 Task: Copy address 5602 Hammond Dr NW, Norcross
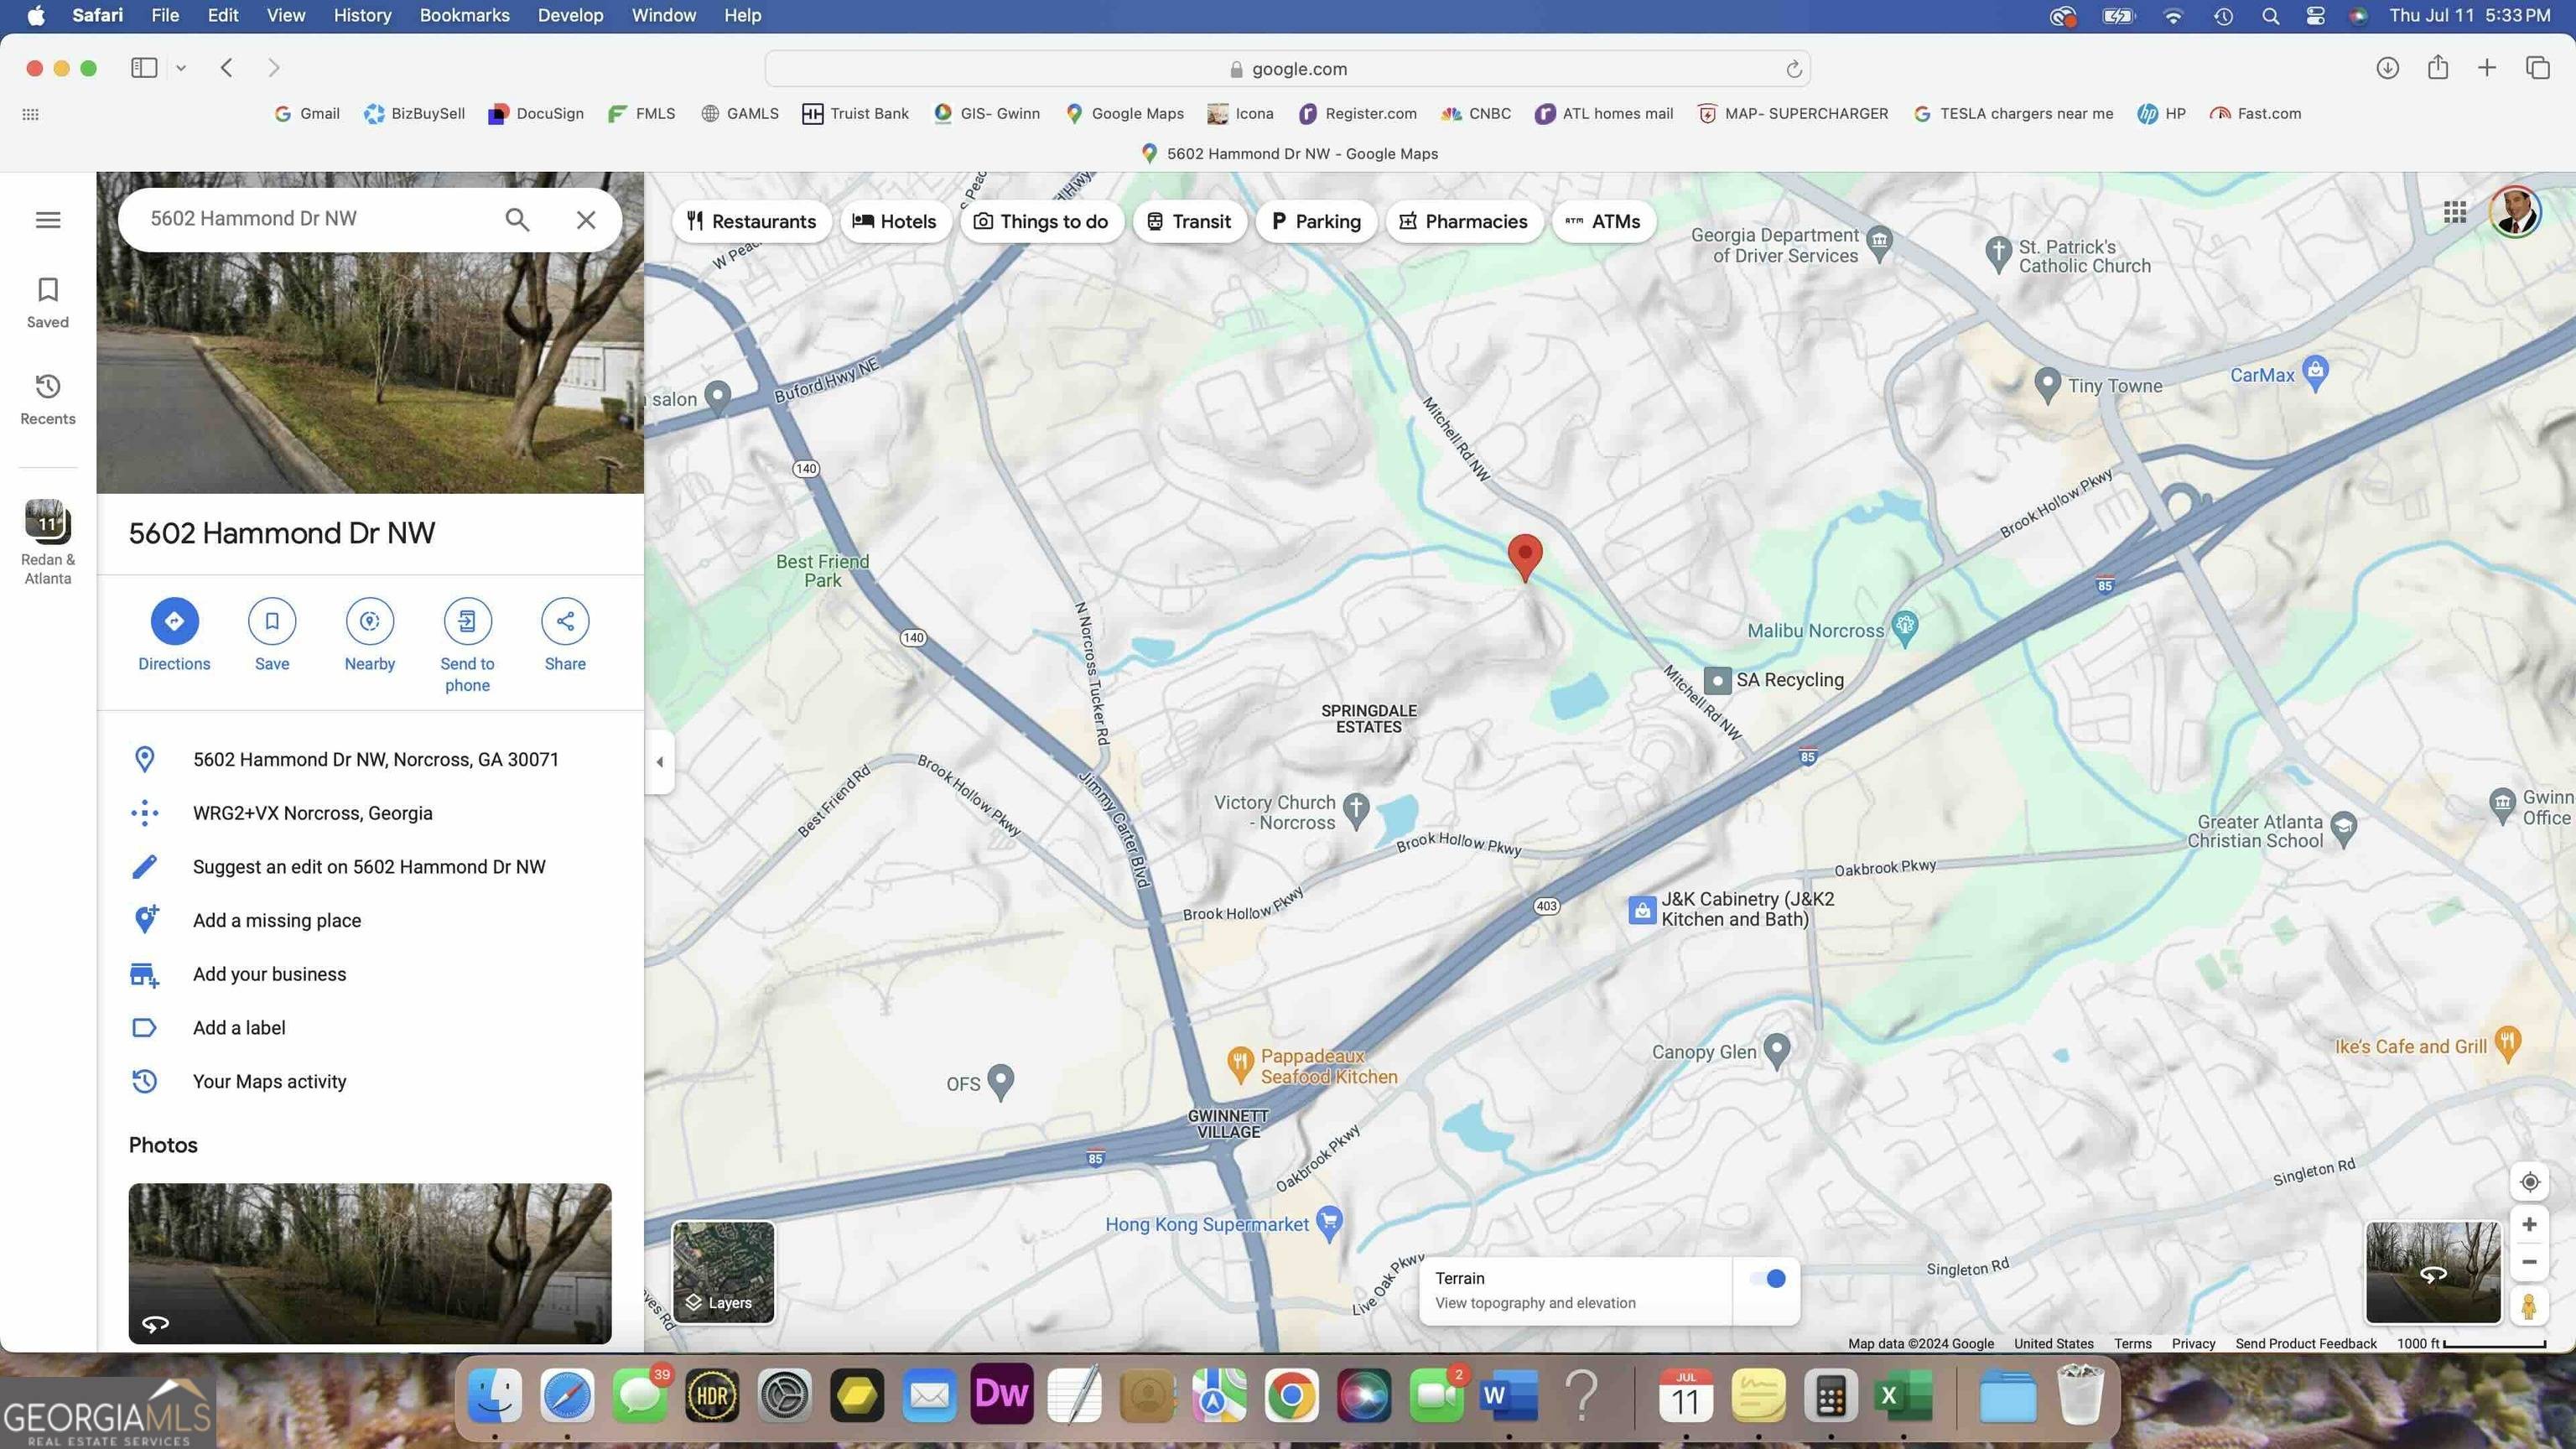point(370,759)
